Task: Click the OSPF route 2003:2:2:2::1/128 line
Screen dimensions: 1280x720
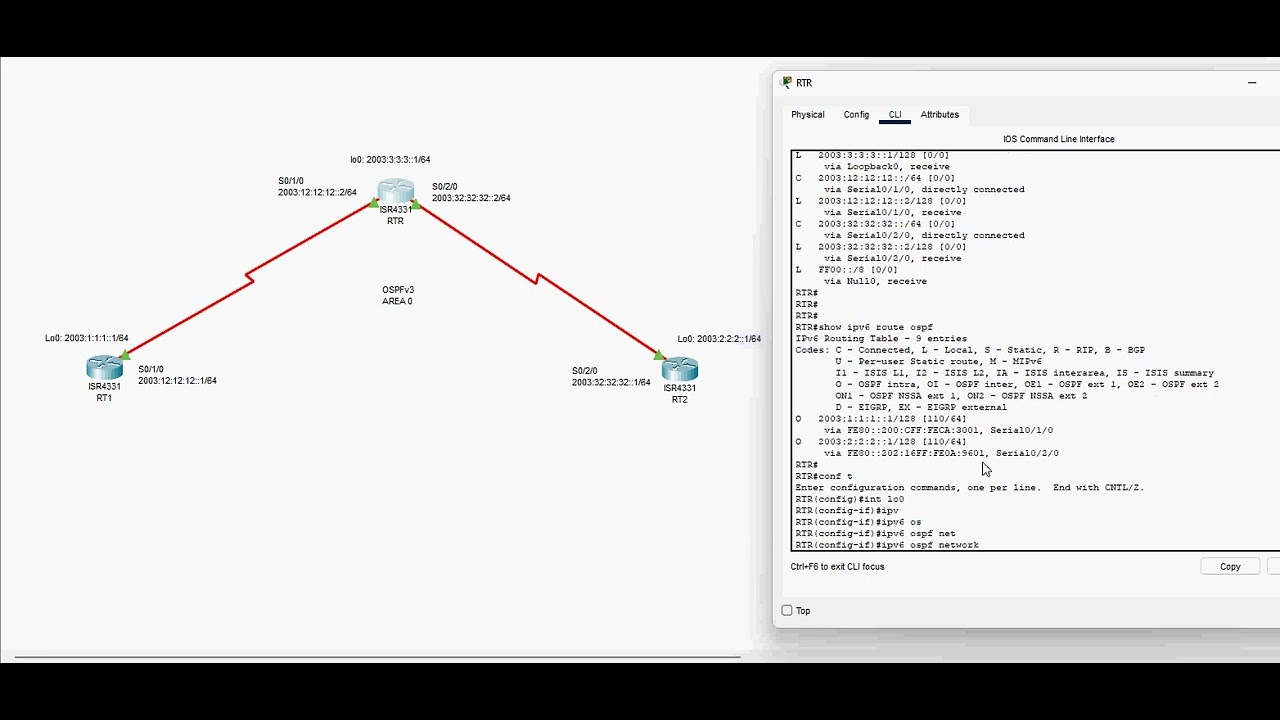Action: [881, 442]
